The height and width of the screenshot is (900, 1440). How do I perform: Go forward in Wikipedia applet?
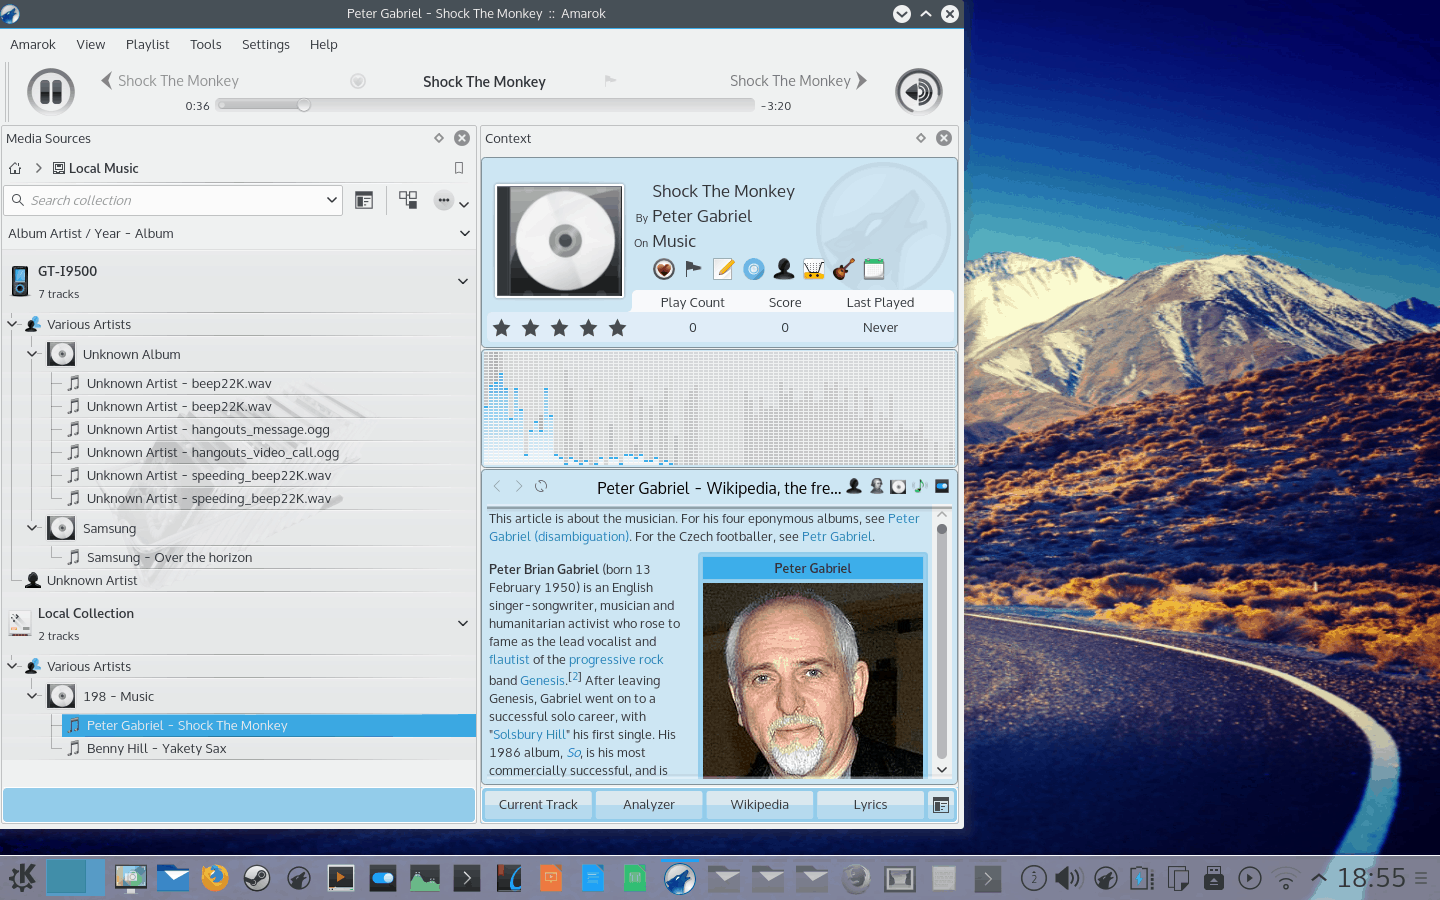519,486
